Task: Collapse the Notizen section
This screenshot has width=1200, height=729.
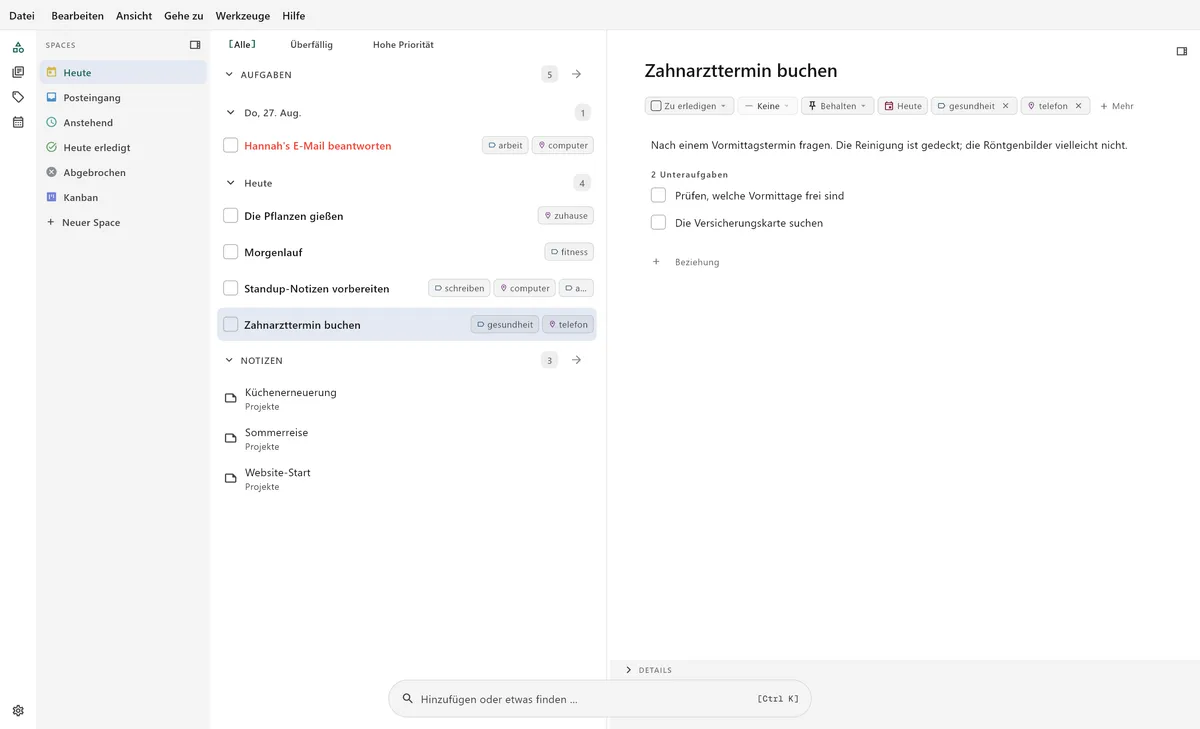Action: click(229, 360)
